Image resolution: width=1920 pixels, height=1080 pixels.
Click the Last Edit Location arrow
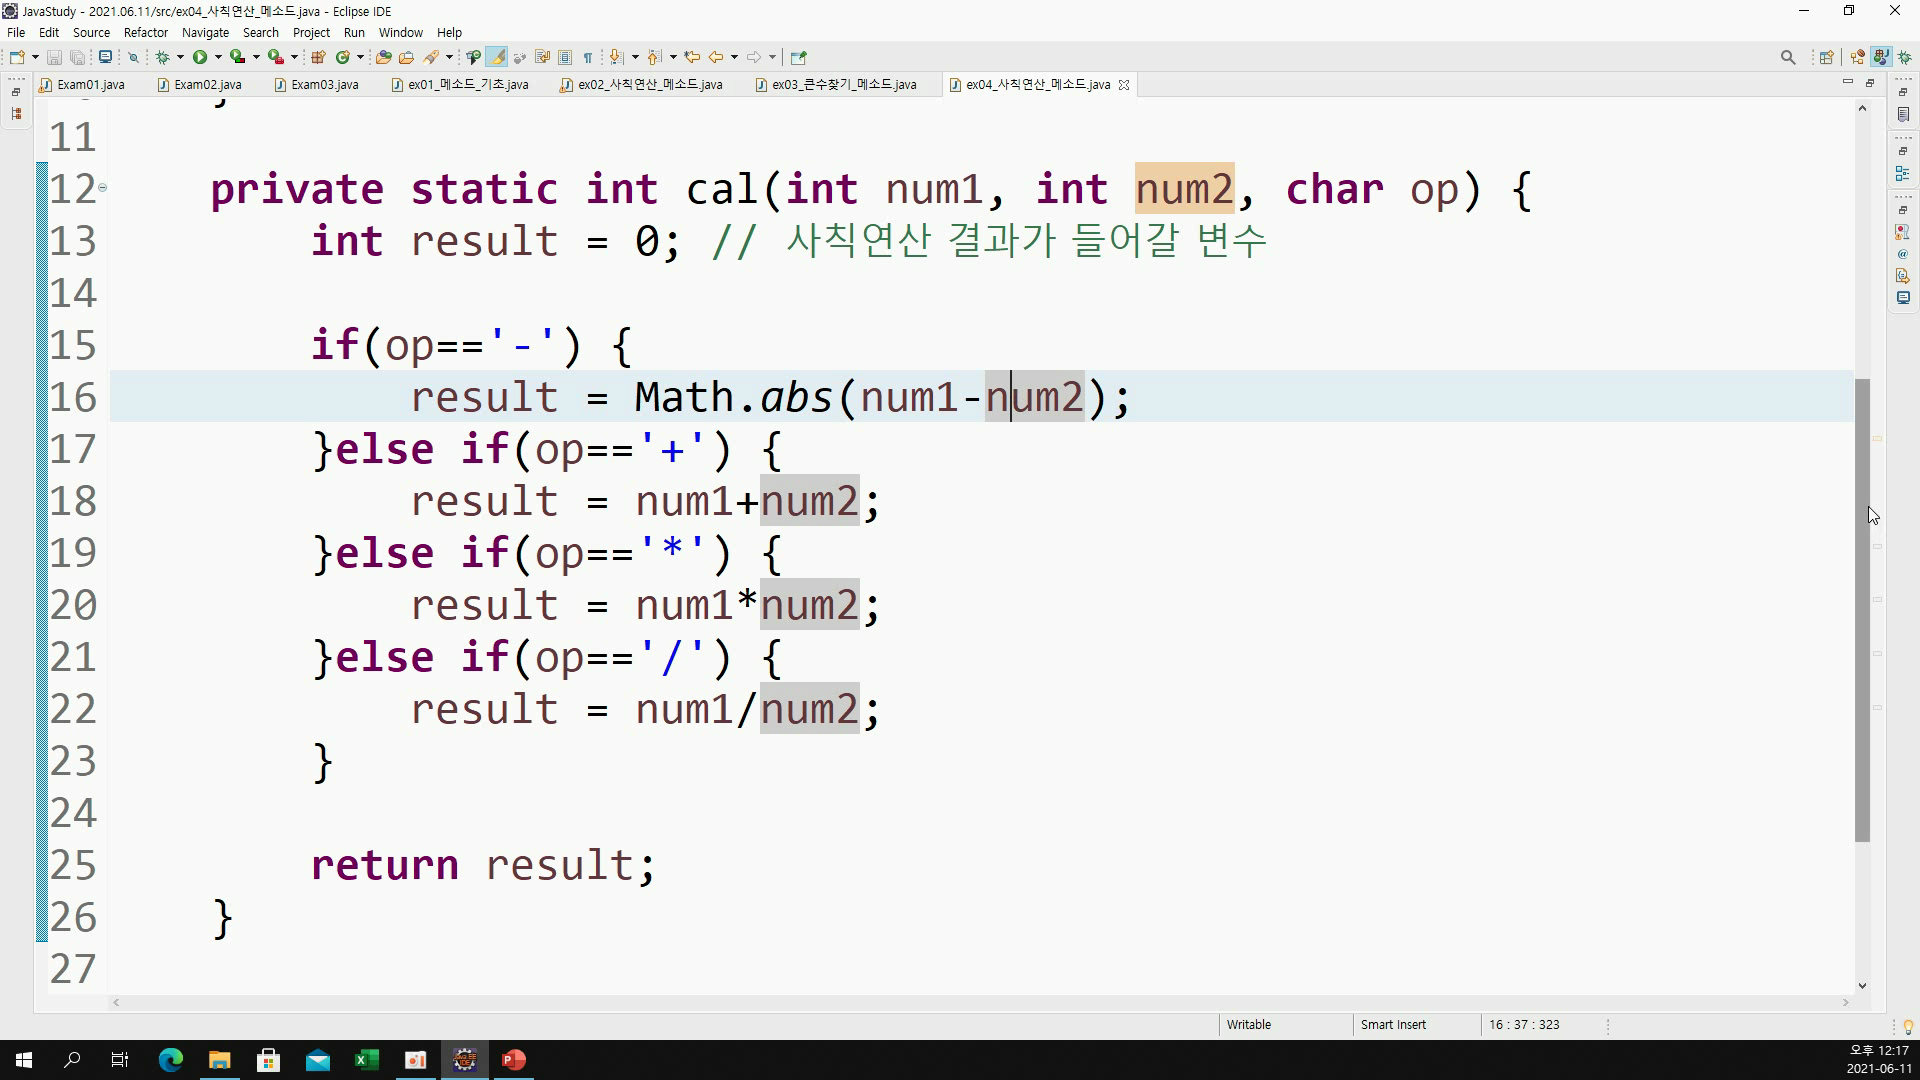tap(692, 57)
